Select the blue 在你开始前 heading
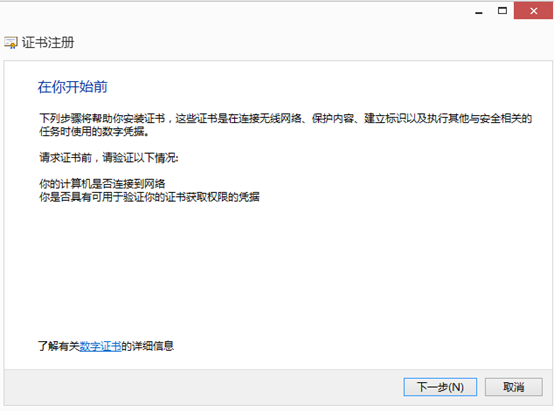 tap(72, 87)
